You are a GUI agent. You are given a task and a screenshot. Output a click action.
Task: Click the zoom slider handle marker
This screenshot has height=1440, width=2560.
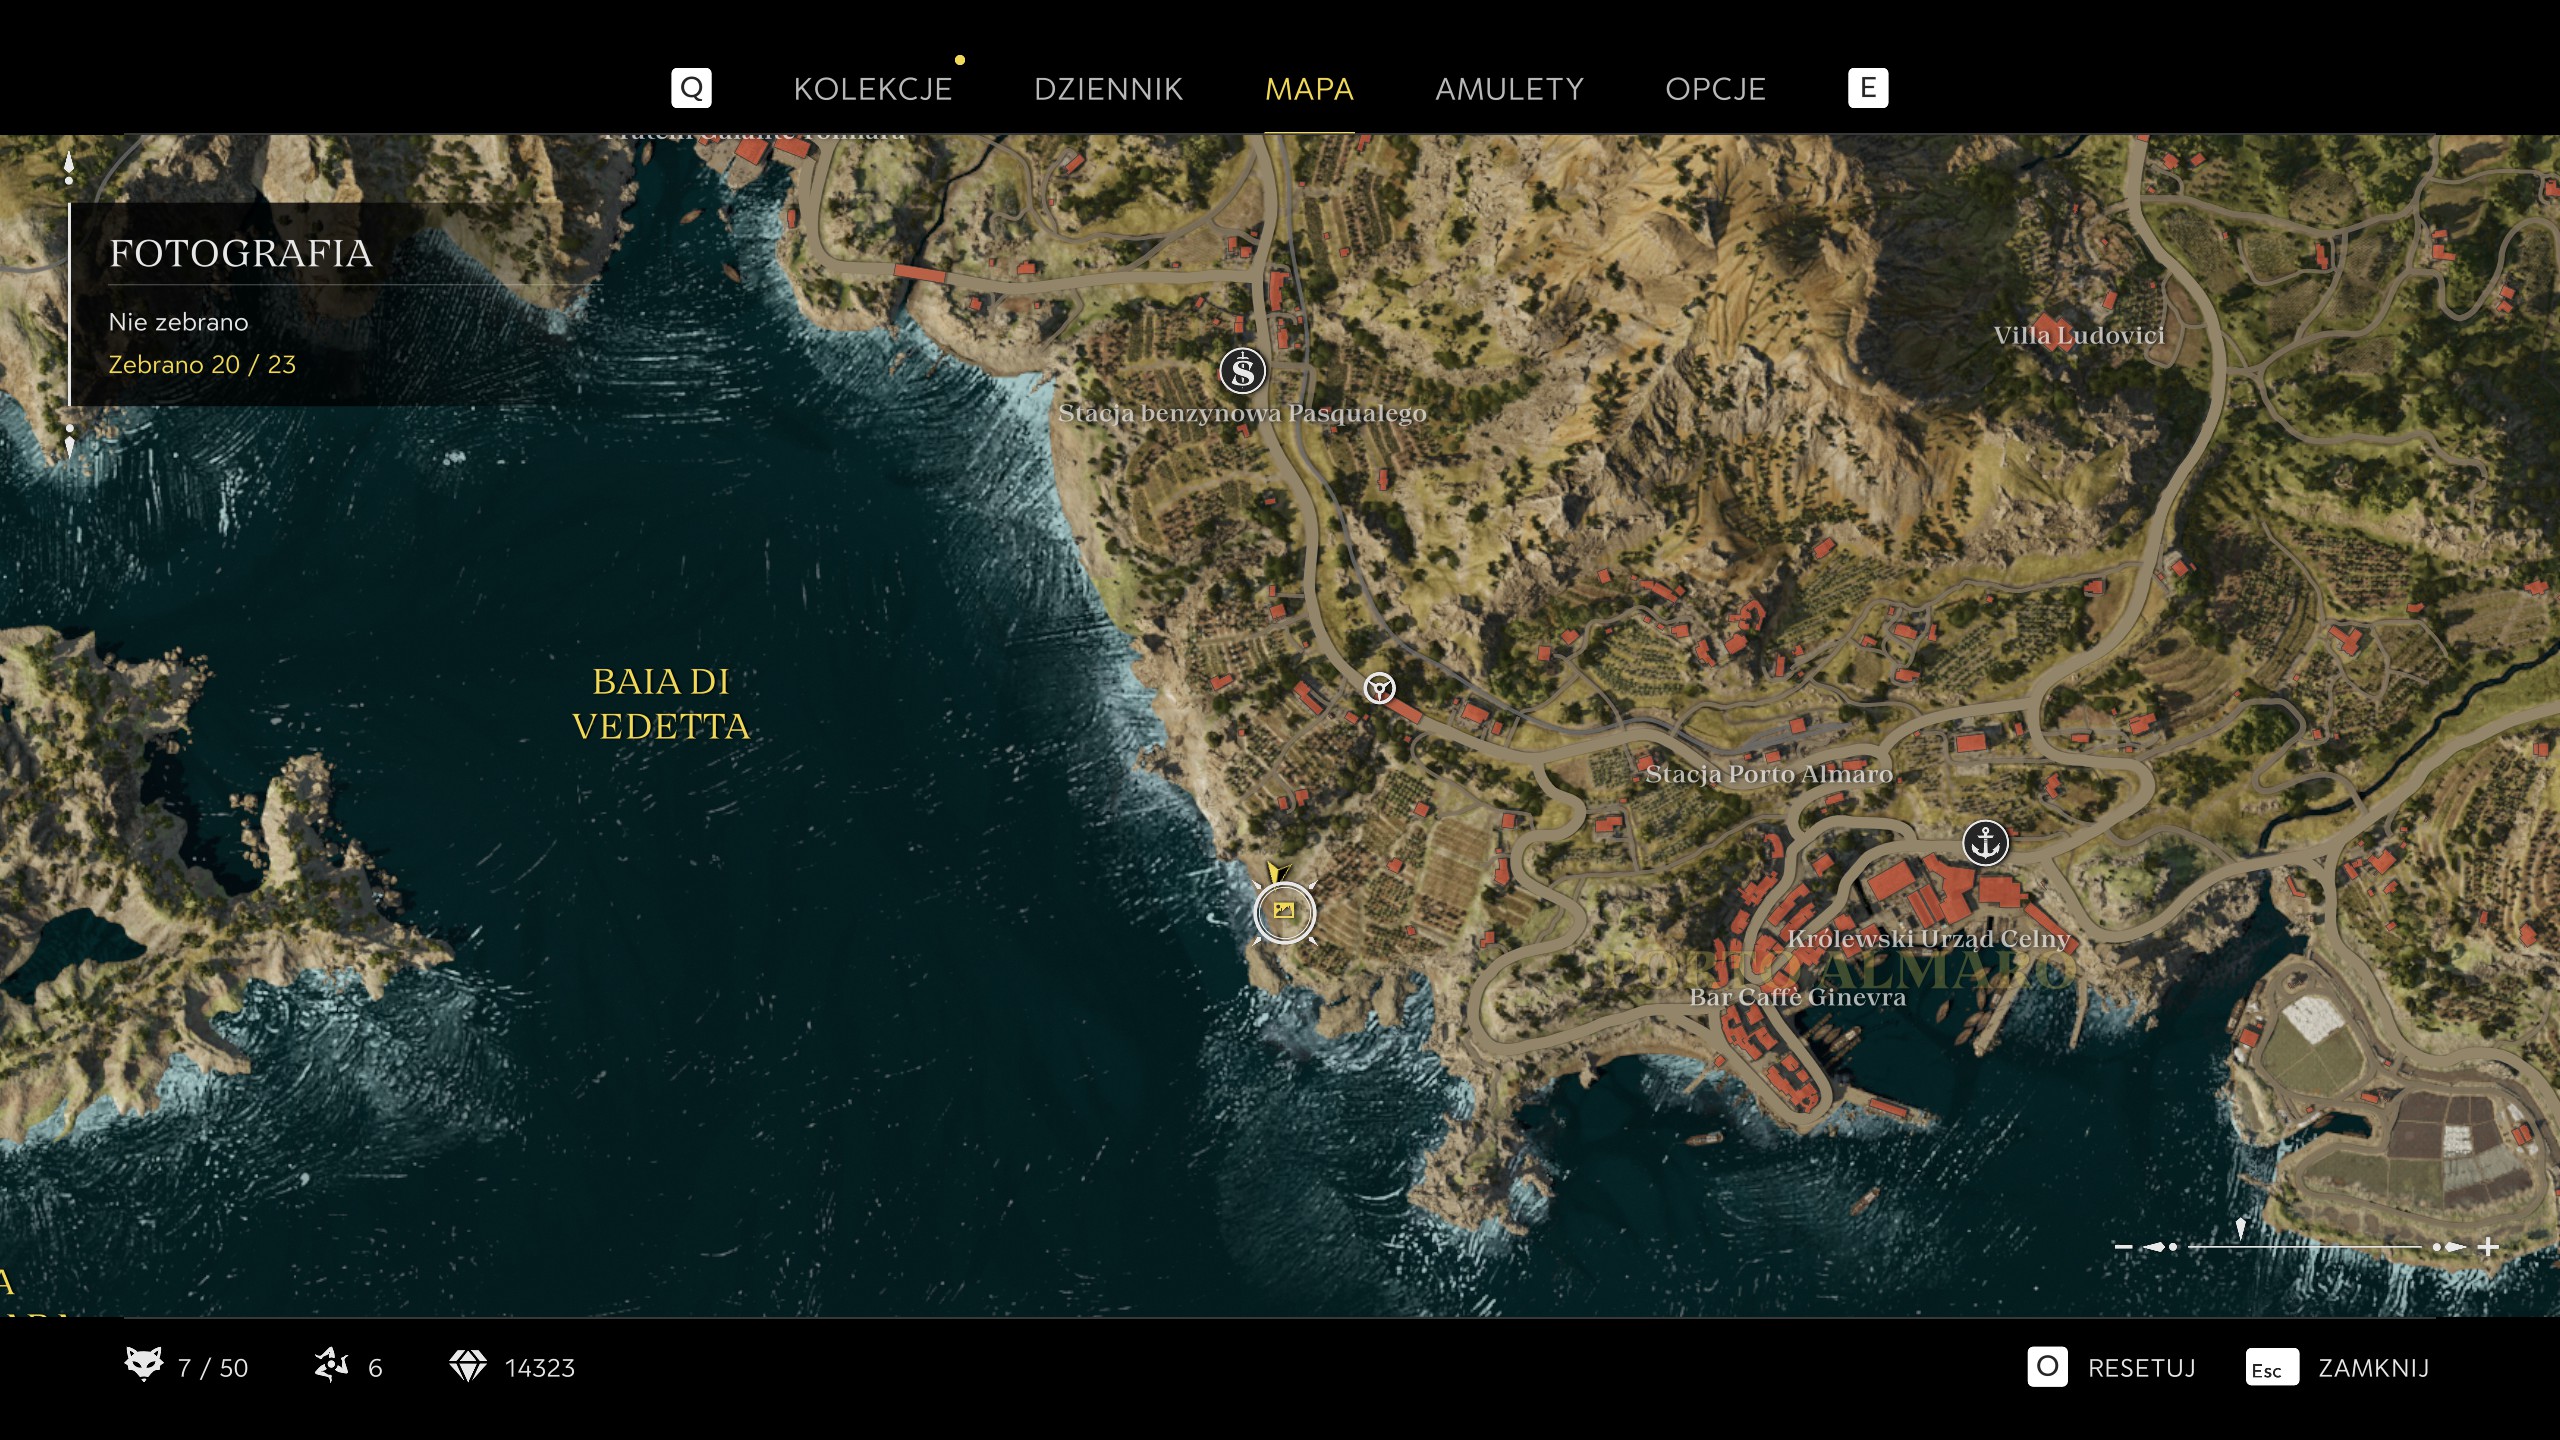coord(2241,1230)
